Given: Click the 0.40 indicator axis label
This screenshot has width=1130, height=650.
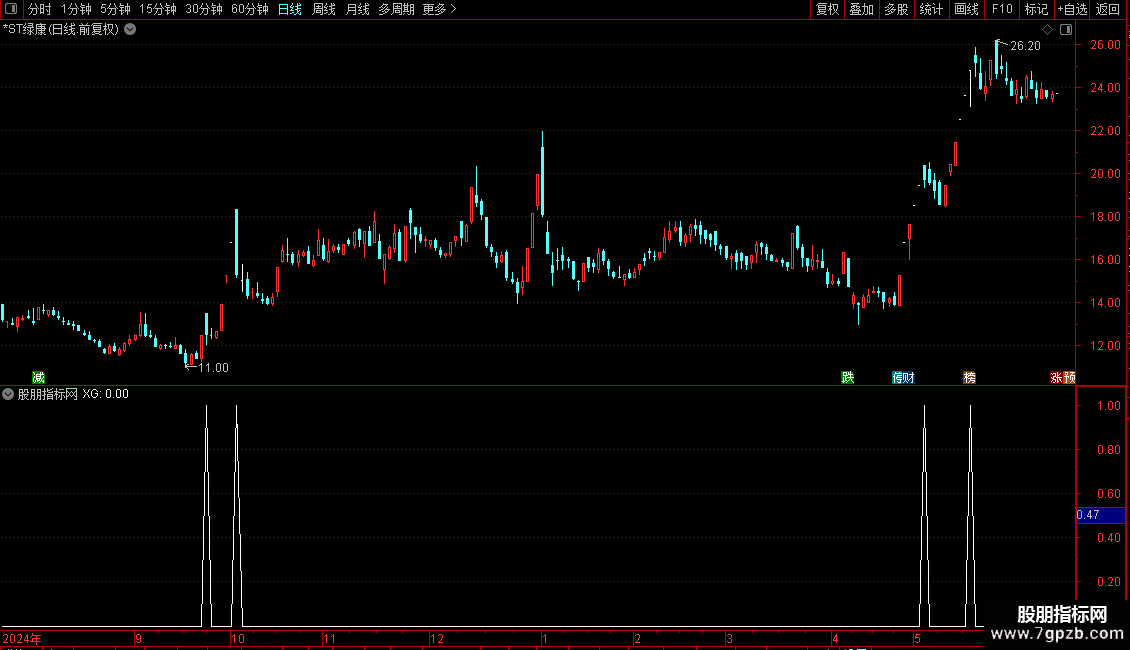Looking at the screenshot, I should [1108, 538].
